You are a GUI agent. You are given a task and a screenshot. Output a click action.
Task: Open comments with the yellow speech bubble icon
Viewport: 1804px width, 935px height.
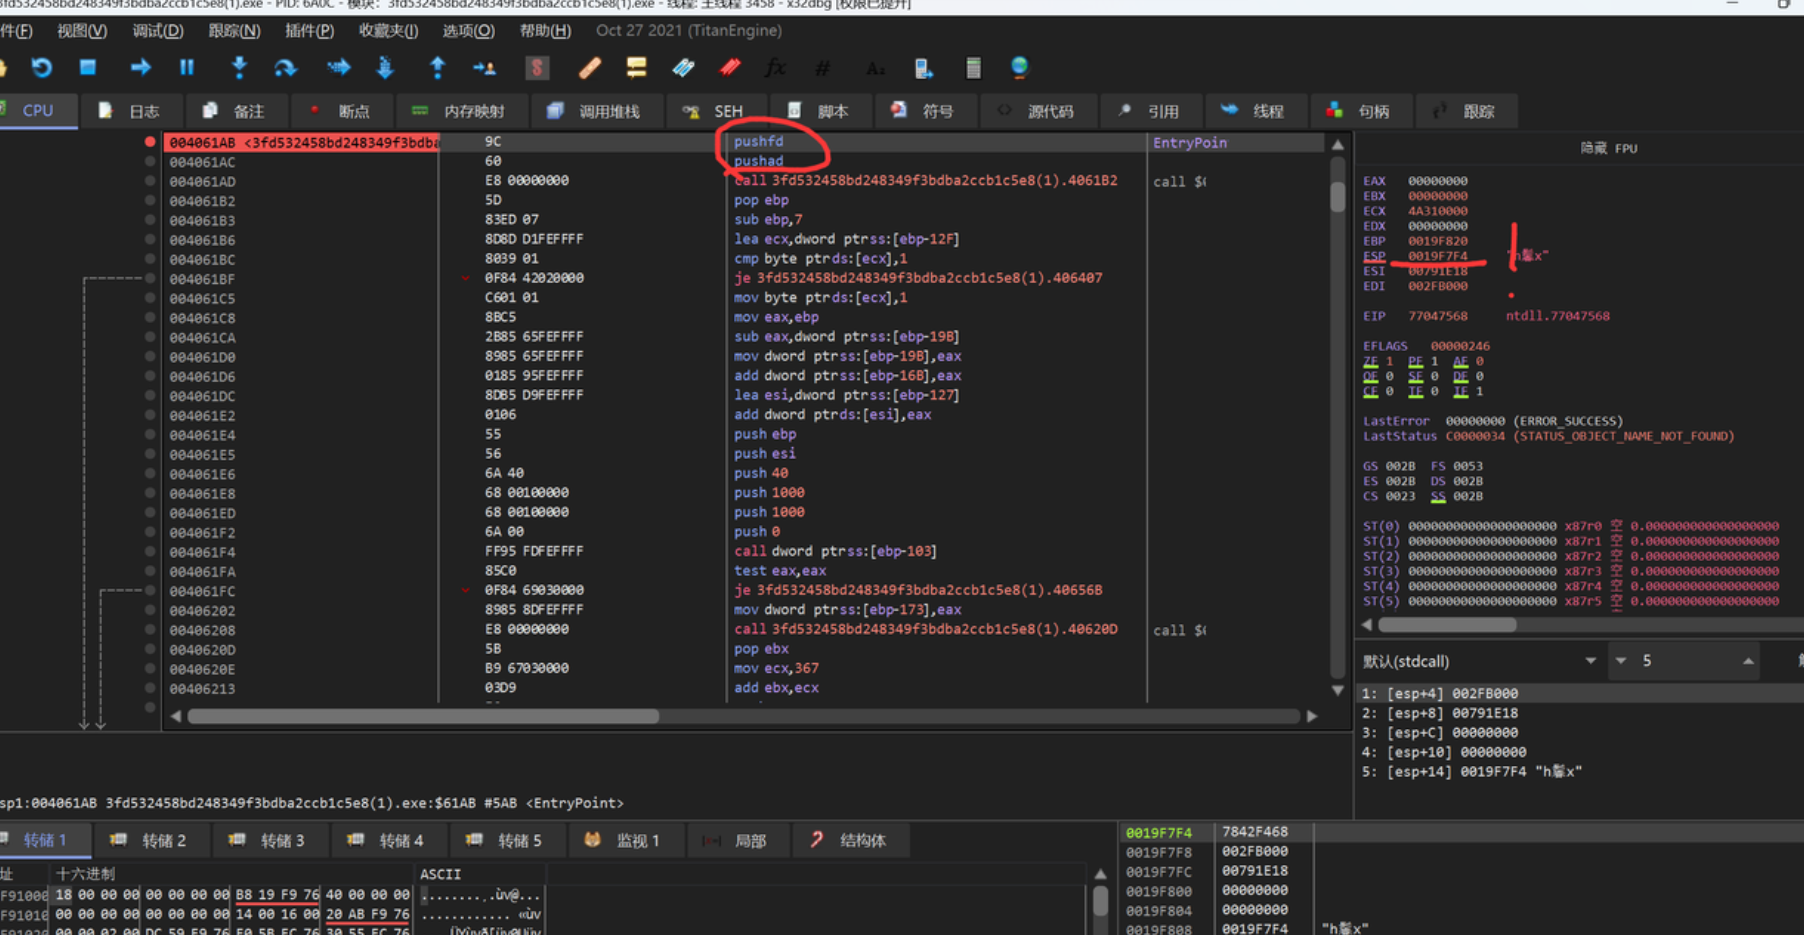pyautogui.click(x=636, y=68)
